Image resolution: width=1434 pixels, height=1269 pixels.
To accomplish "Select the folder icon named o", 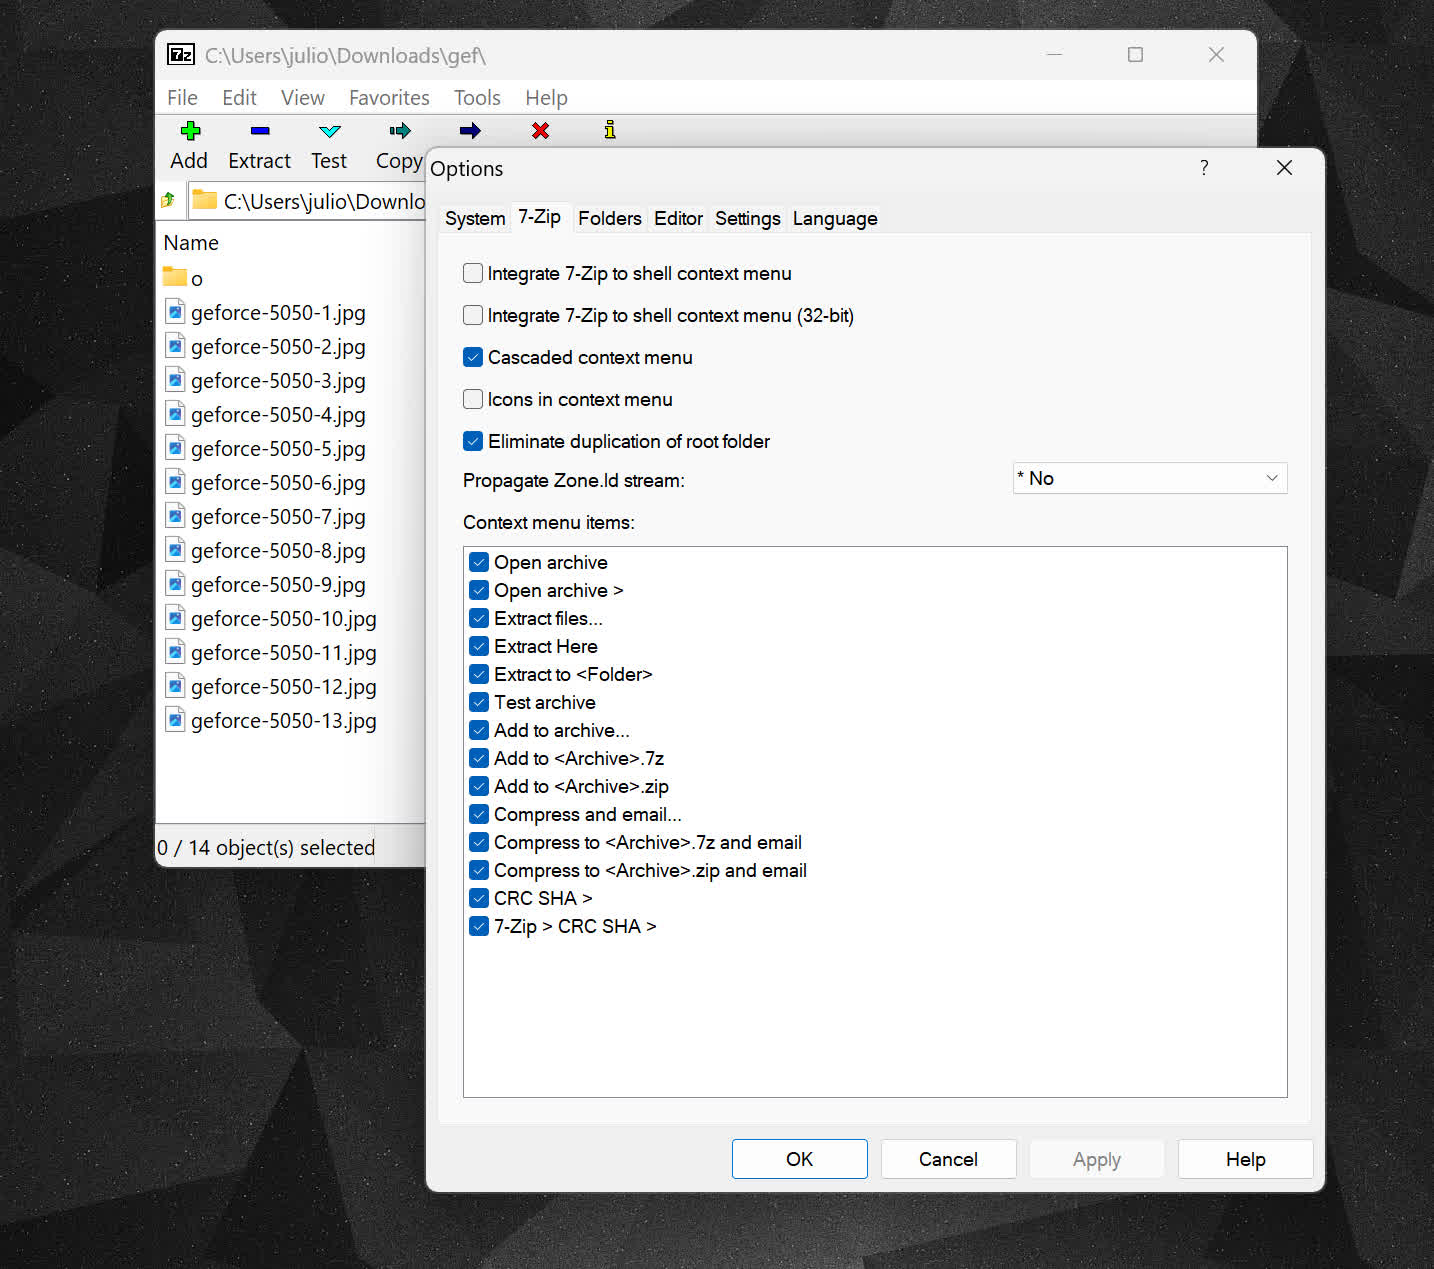I will [175, 276].
